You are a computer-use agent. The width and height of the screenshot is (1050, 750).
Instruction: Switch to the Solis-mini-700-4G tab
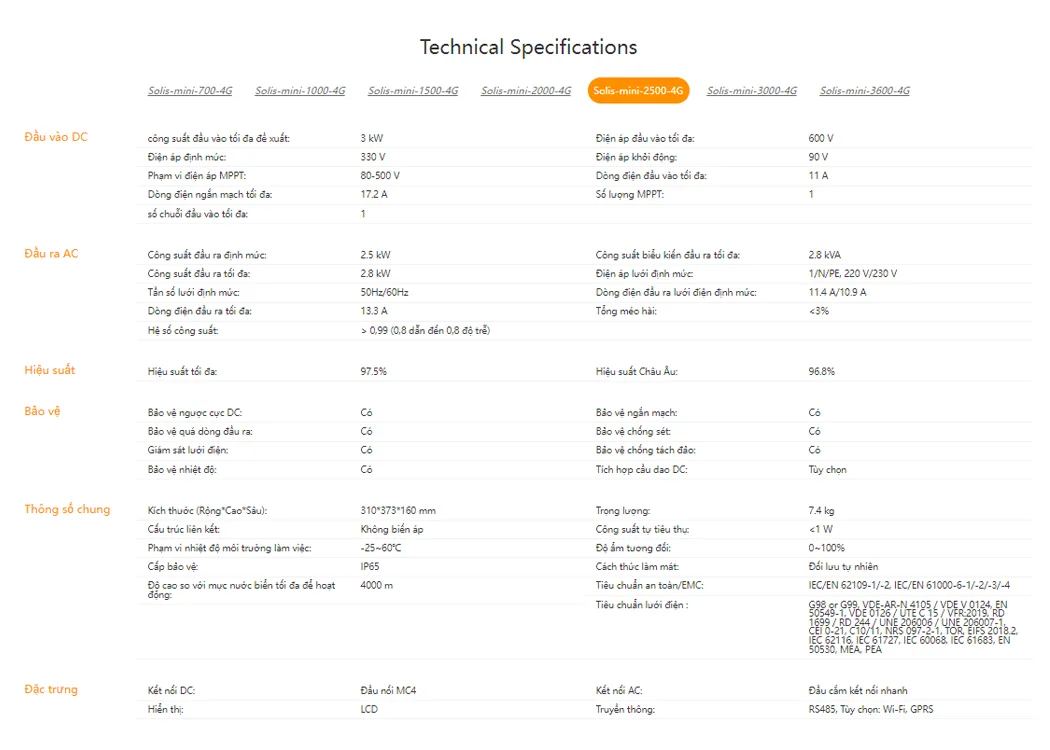pyautogui.click(x=190, y=91)
